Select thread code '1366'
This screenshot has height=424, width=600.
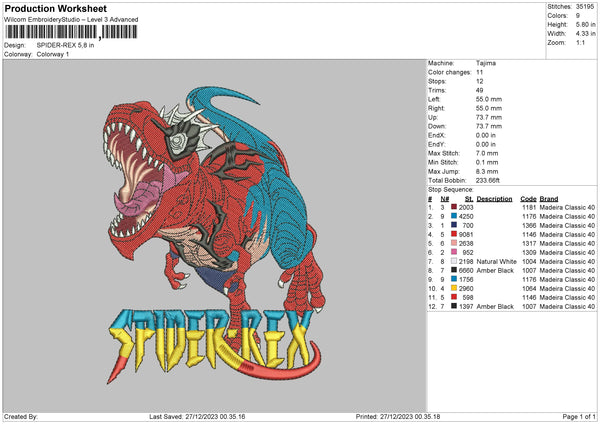[x=529, y=225]
